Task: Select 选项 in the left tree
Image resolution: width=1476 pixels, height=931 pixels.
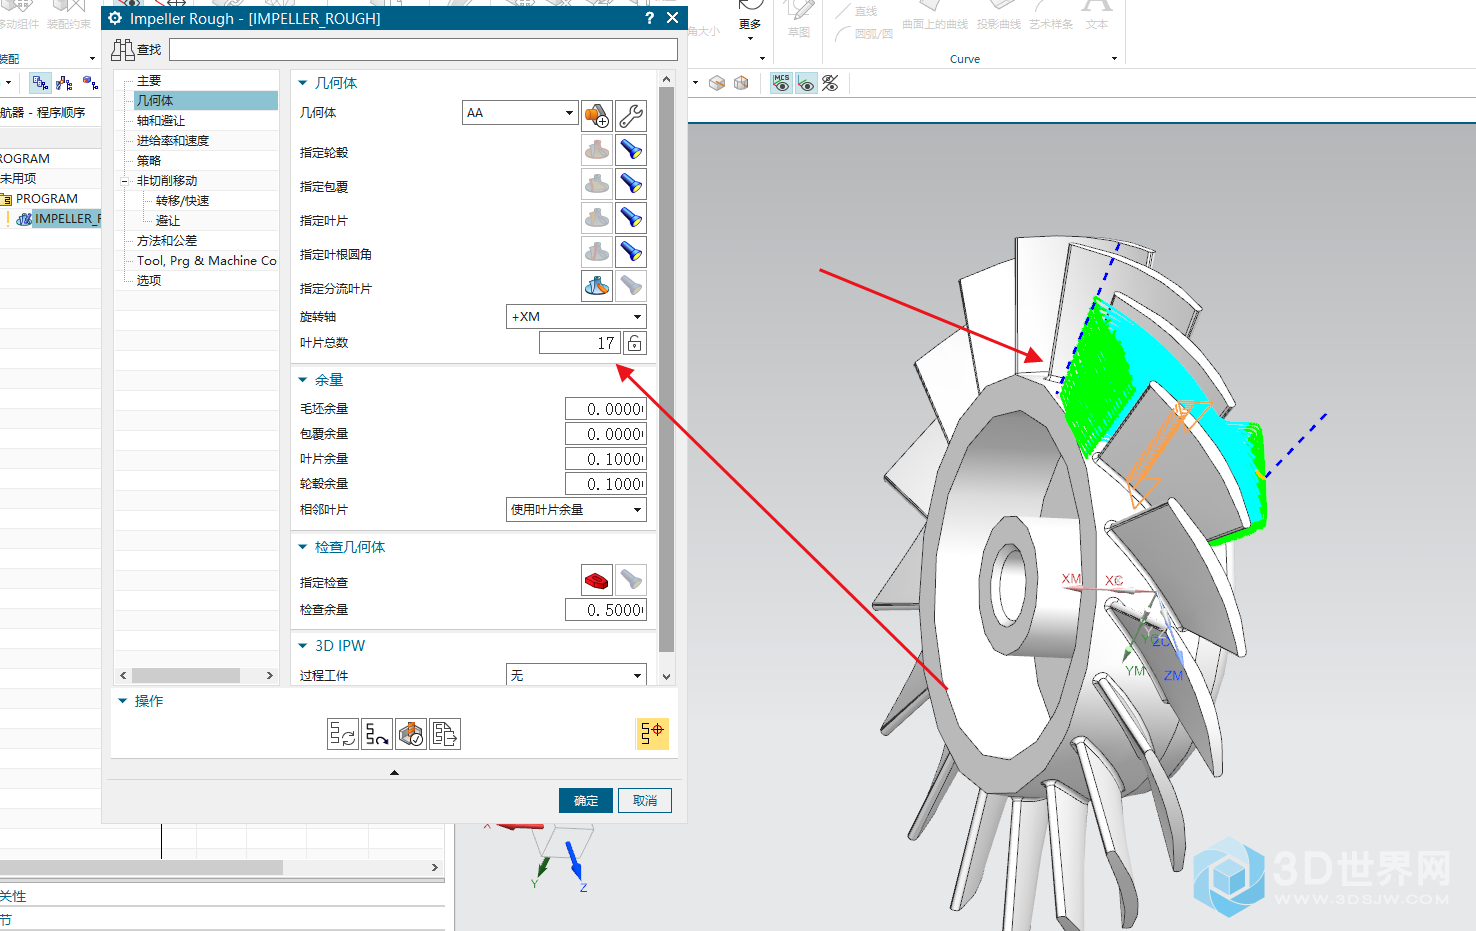Action: click(x=149, y=281)
